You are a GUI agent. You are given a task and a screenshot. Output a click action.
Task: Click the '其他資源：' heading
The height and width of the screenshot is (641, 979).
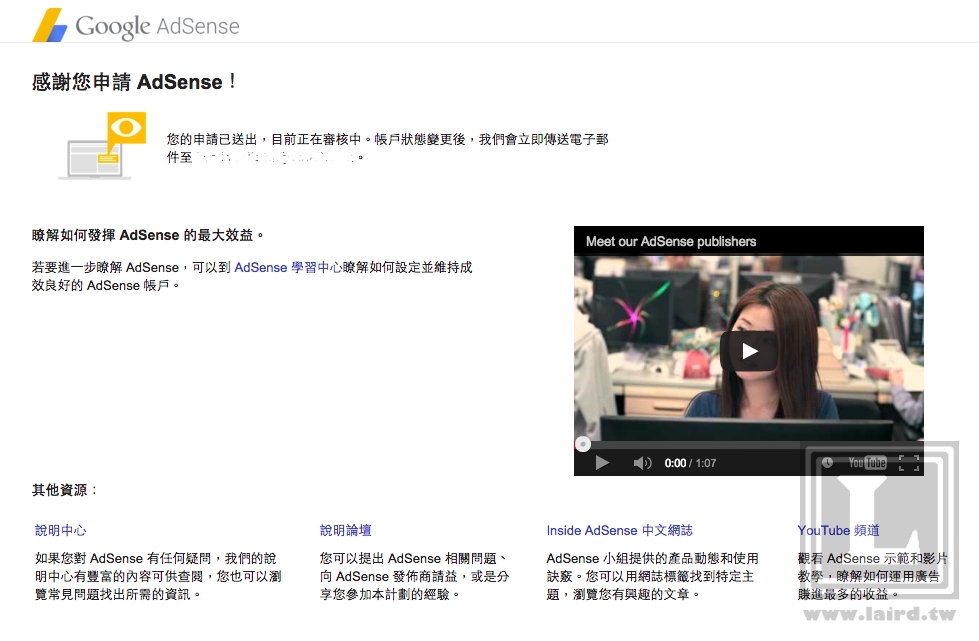point(65,490)
